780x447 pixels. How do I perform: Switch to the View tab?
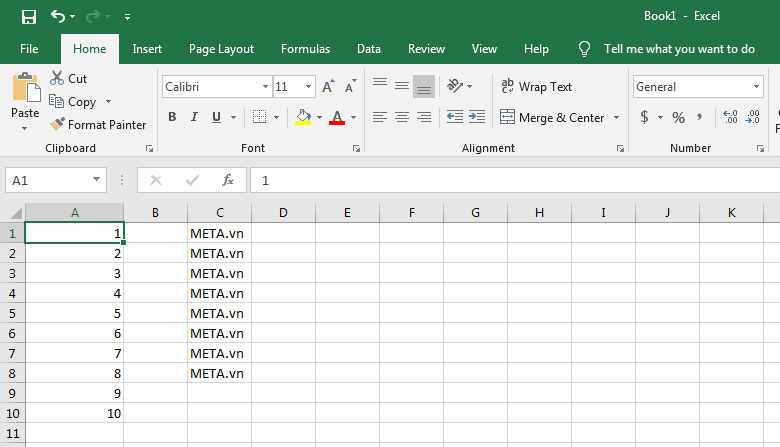click(484, 49)
